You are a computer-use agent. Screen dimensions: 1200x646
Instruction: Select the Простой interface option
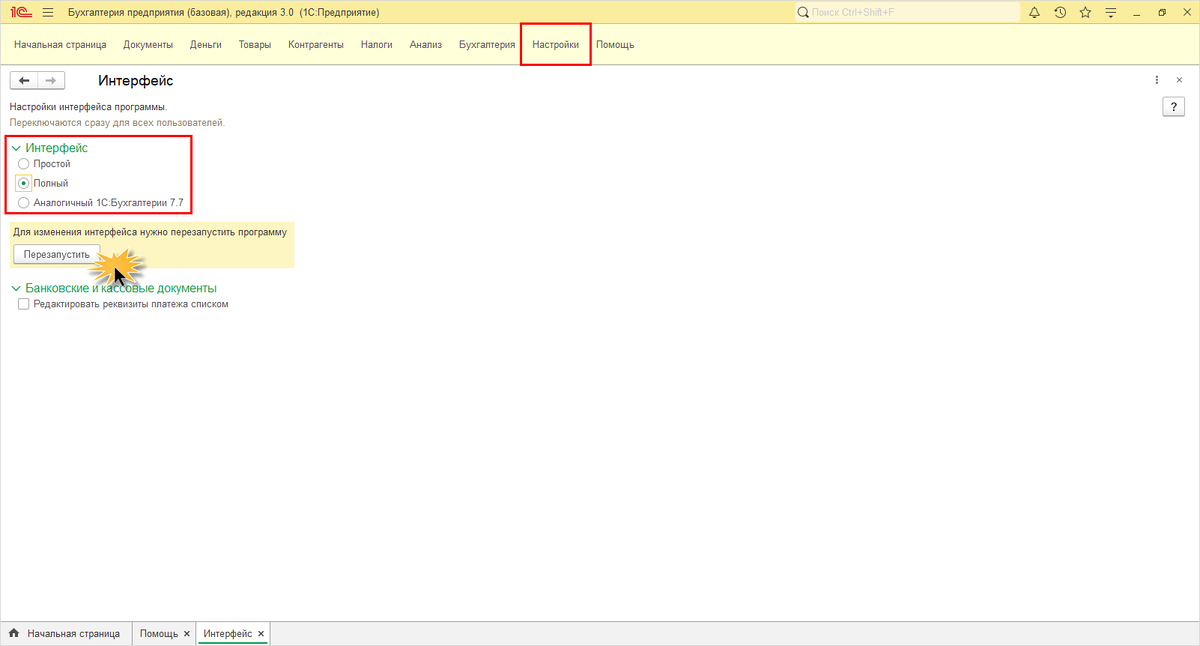point(24,163)
